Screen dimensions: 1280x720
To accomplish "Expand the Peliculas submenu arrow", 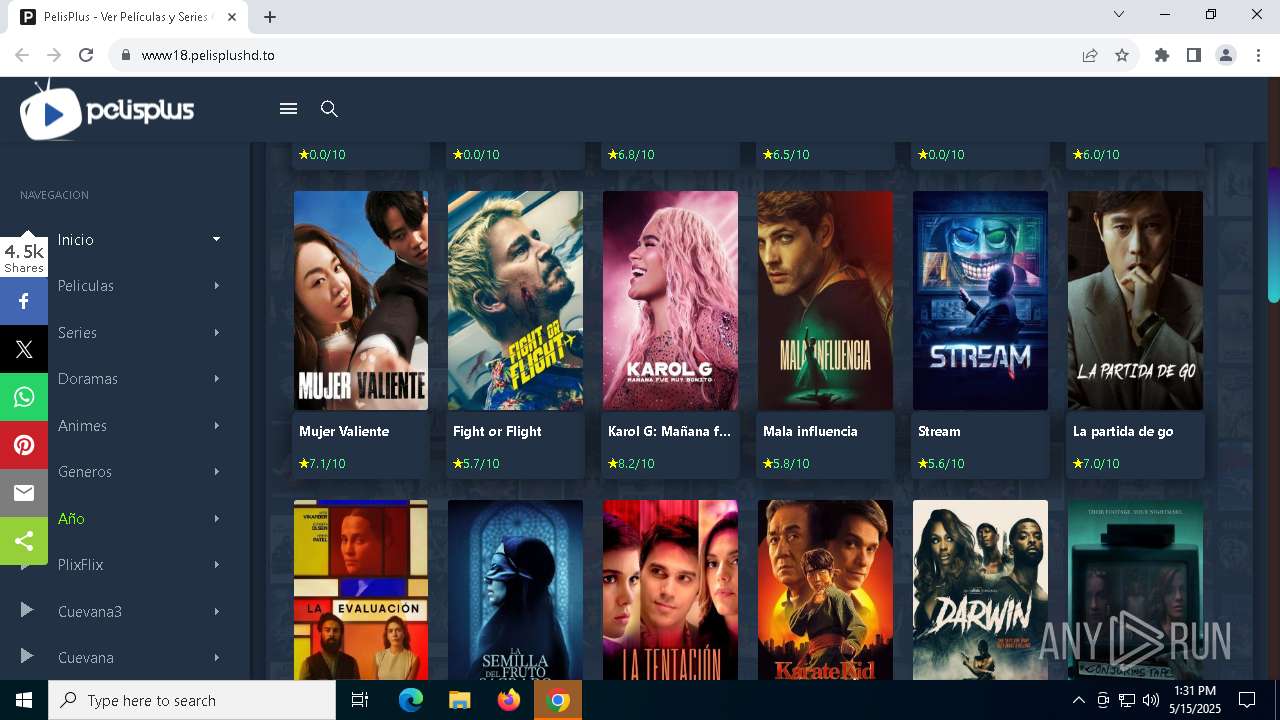I will 216,286.
